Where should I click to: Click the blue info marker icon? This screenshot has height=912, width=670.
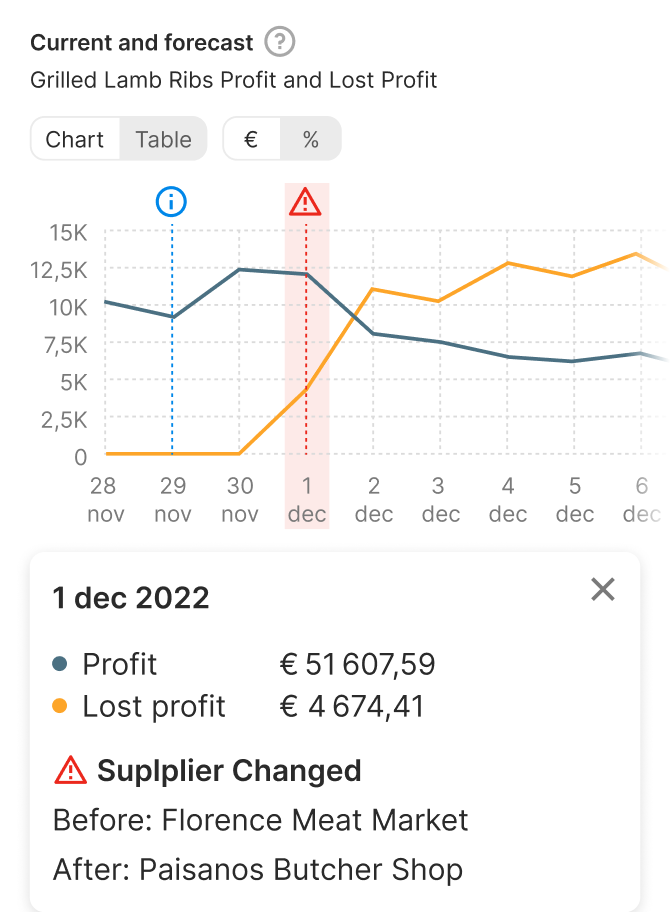172,202
